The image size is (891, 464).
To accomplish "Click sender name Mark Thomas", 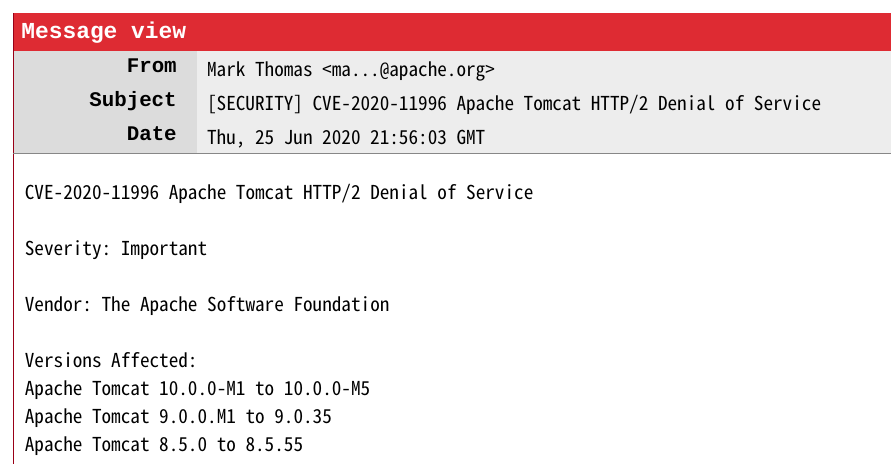I will pyautogui.click(x=260, y=70).
